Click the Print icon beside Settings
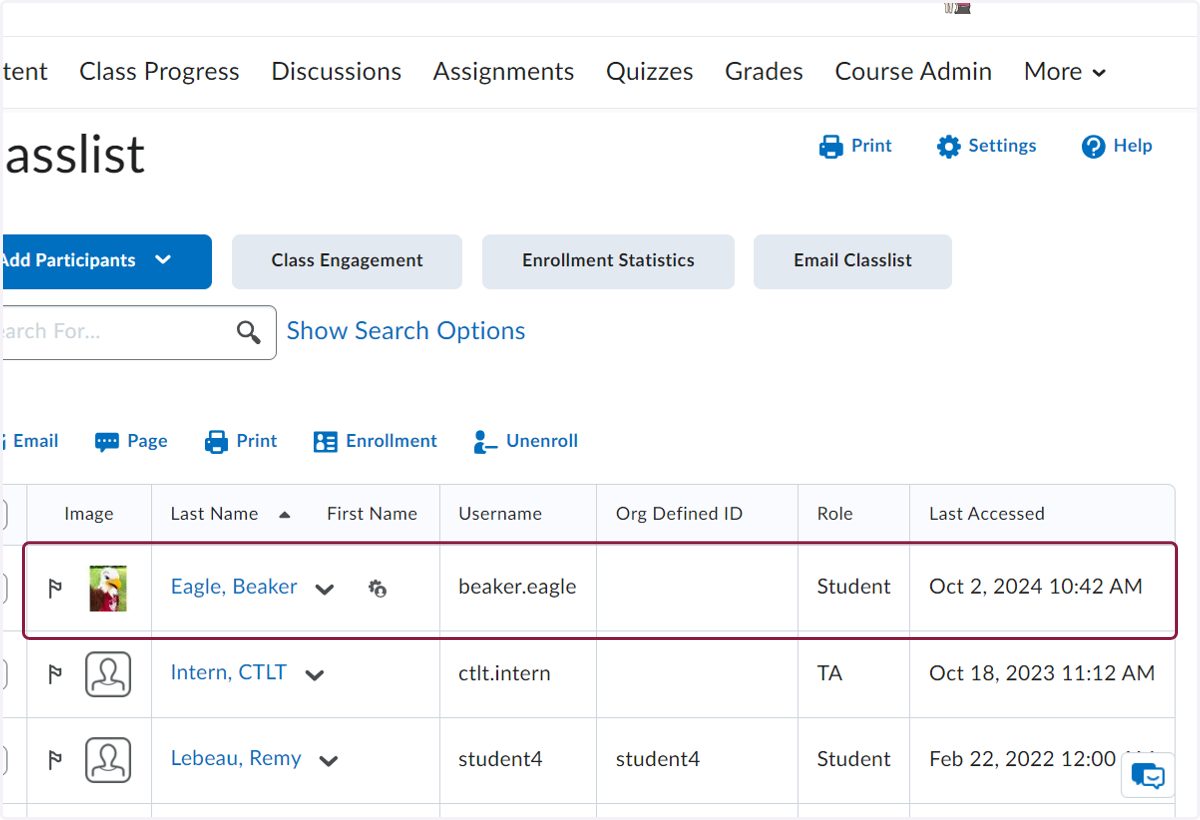 pos(831,147)
